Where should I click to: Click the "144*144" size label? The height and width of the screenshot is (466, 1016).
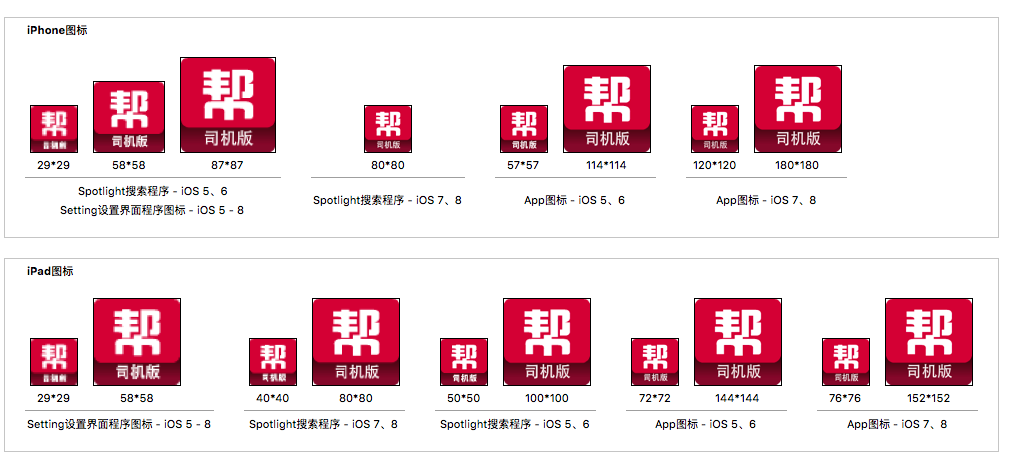737,398
